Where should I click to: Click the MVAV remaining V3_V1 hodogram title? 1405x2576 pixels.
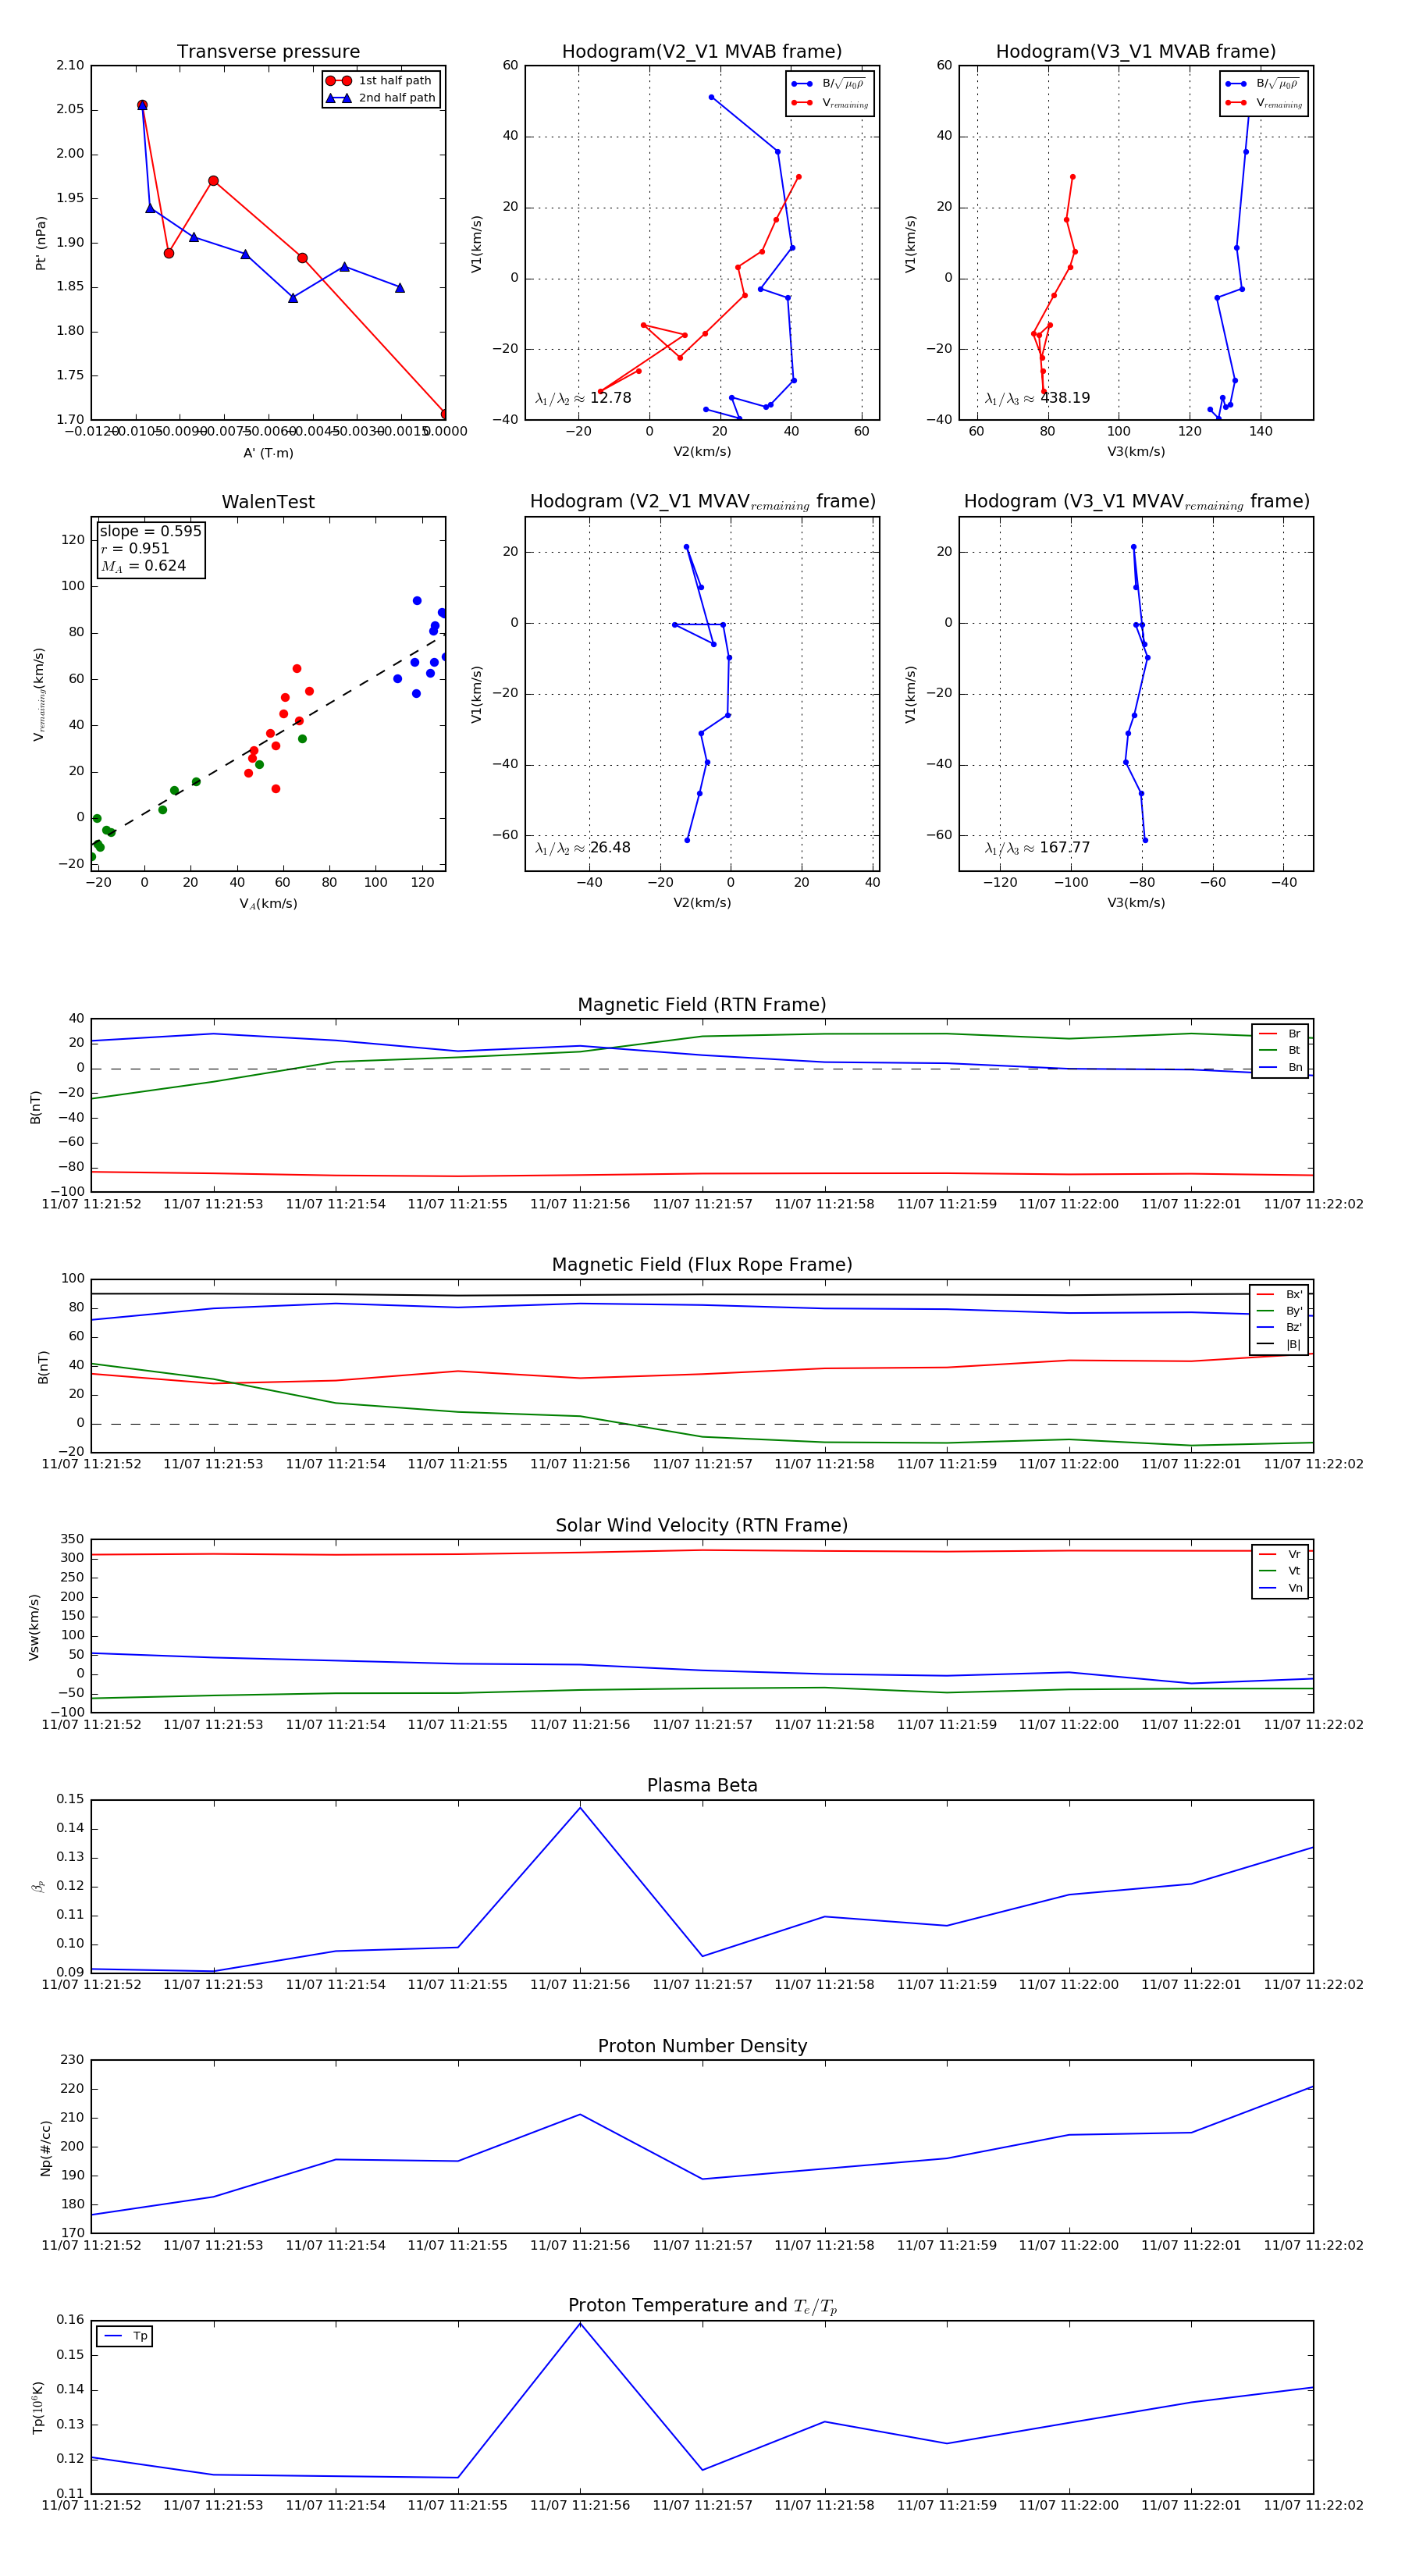1136,502
